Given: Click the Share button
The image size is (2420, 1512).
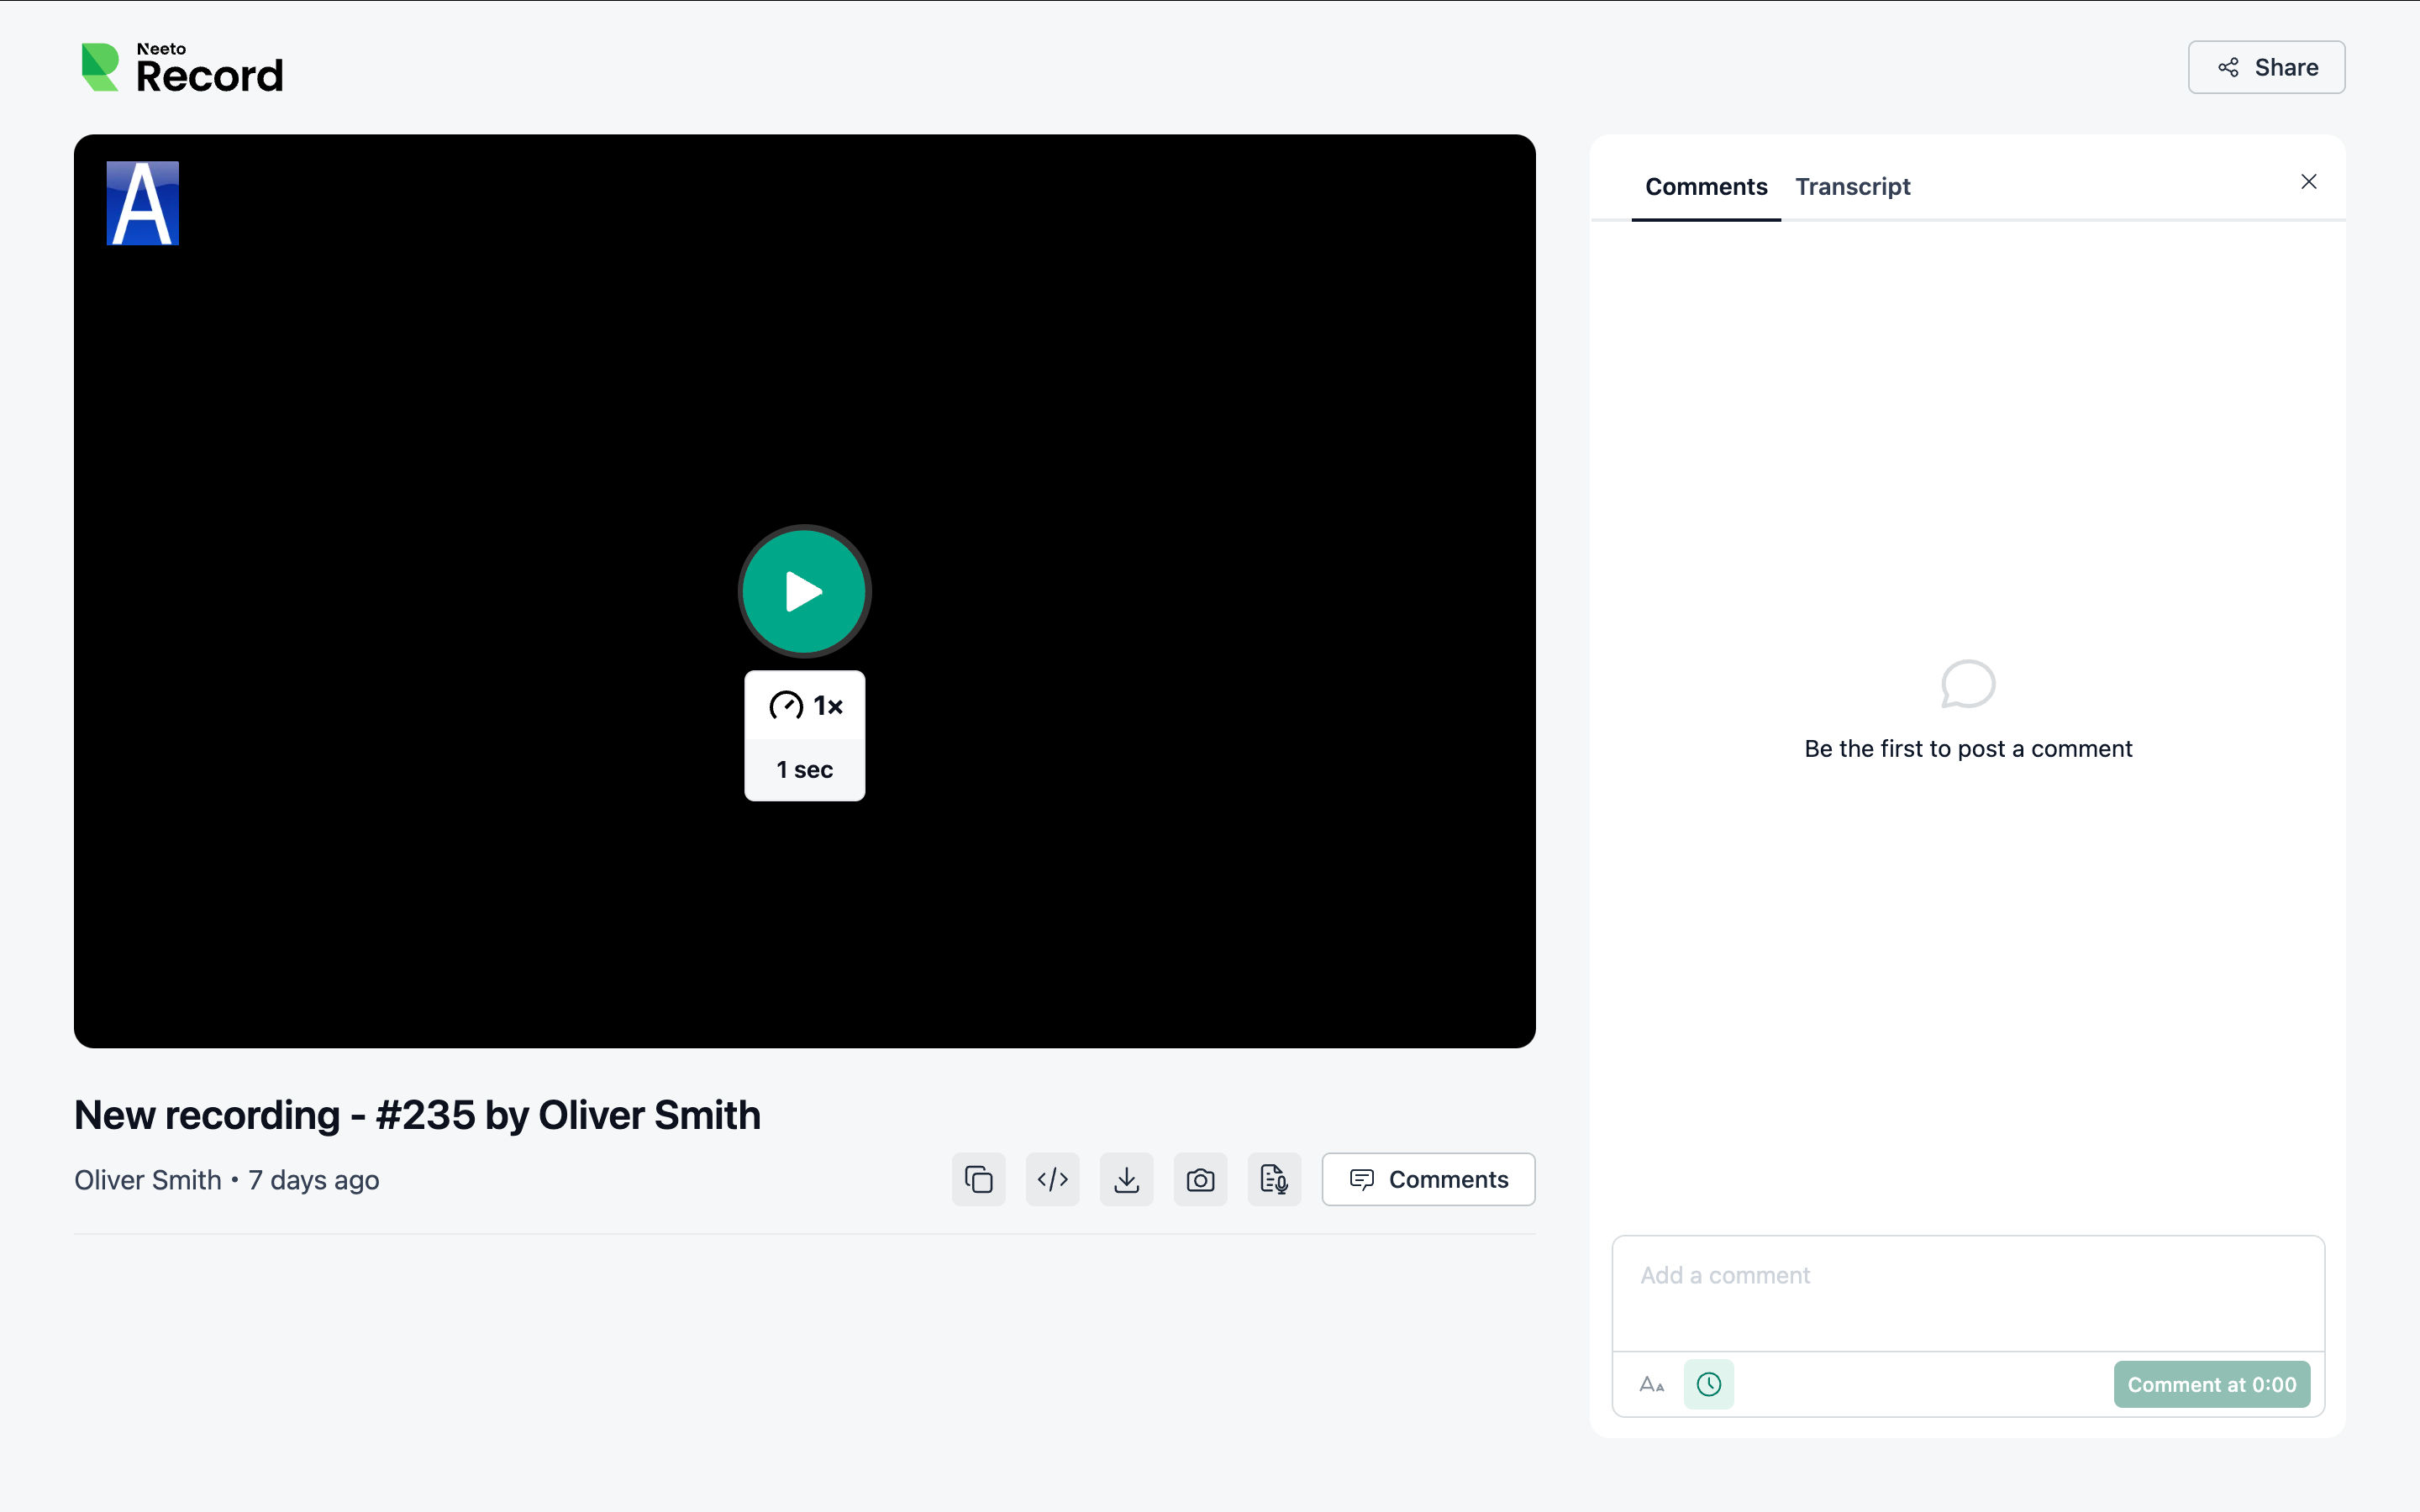Looking at the screenshot, I should point(2266,67).
